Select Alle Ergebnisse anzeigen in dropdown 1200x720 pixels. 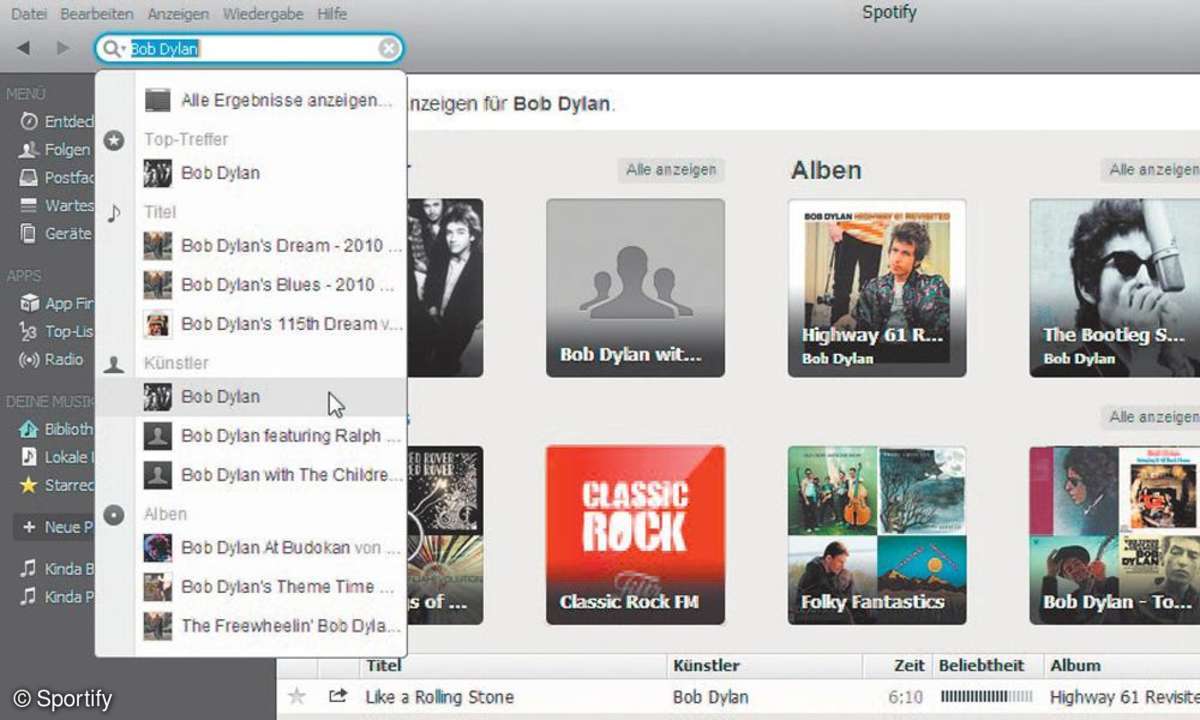271,100
